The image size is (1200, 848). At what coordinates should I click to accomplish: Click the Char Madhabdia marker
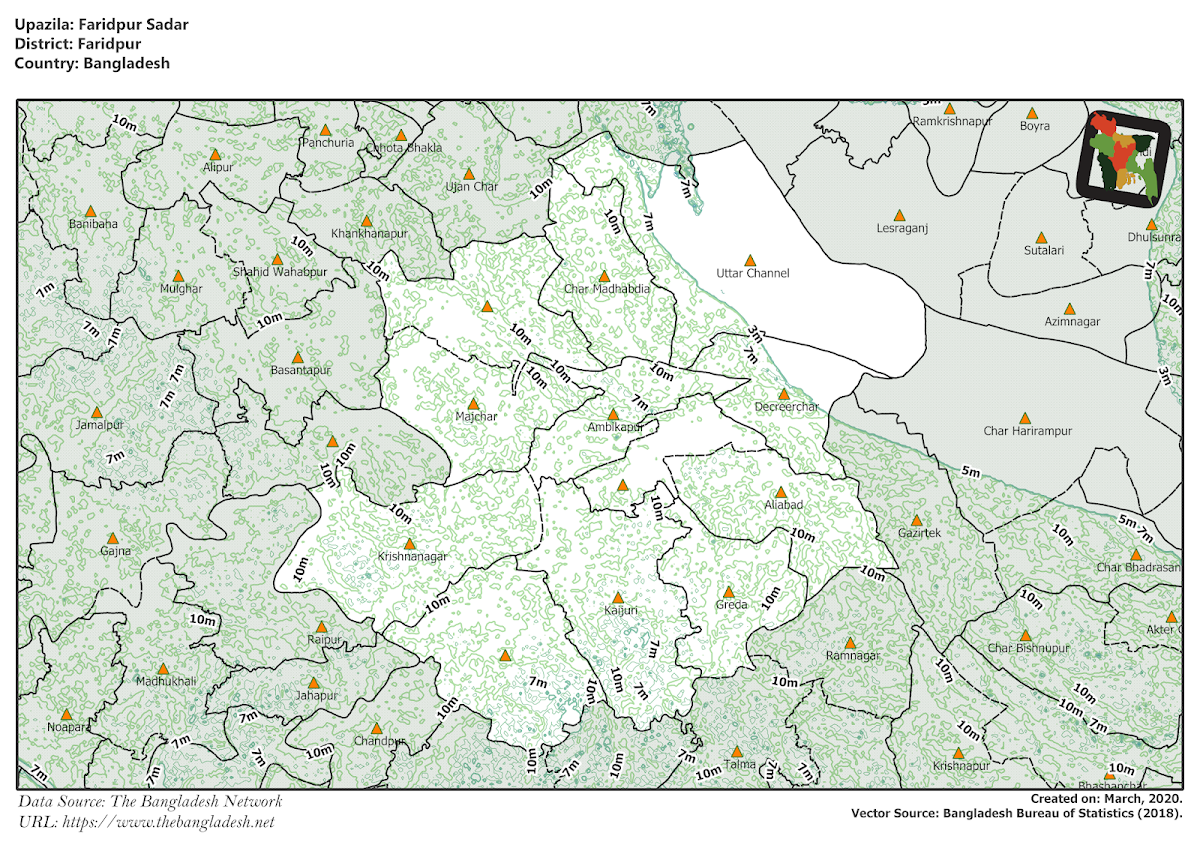pos(604,275)
